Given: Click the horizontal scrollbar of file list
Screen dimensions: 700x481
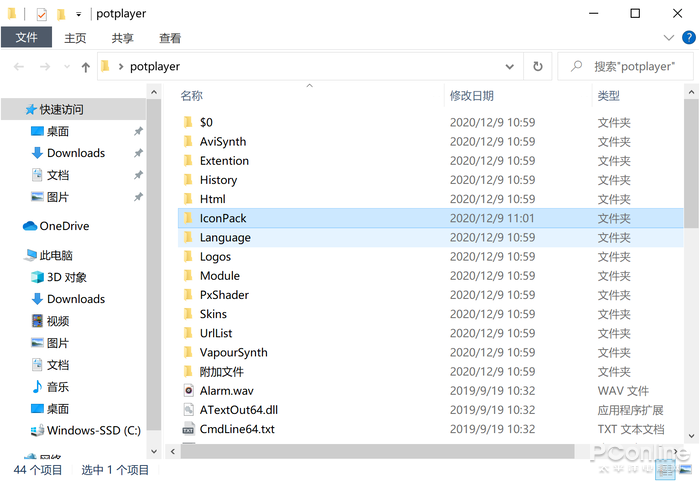Looking at the screenshot, I should point(377,452).
